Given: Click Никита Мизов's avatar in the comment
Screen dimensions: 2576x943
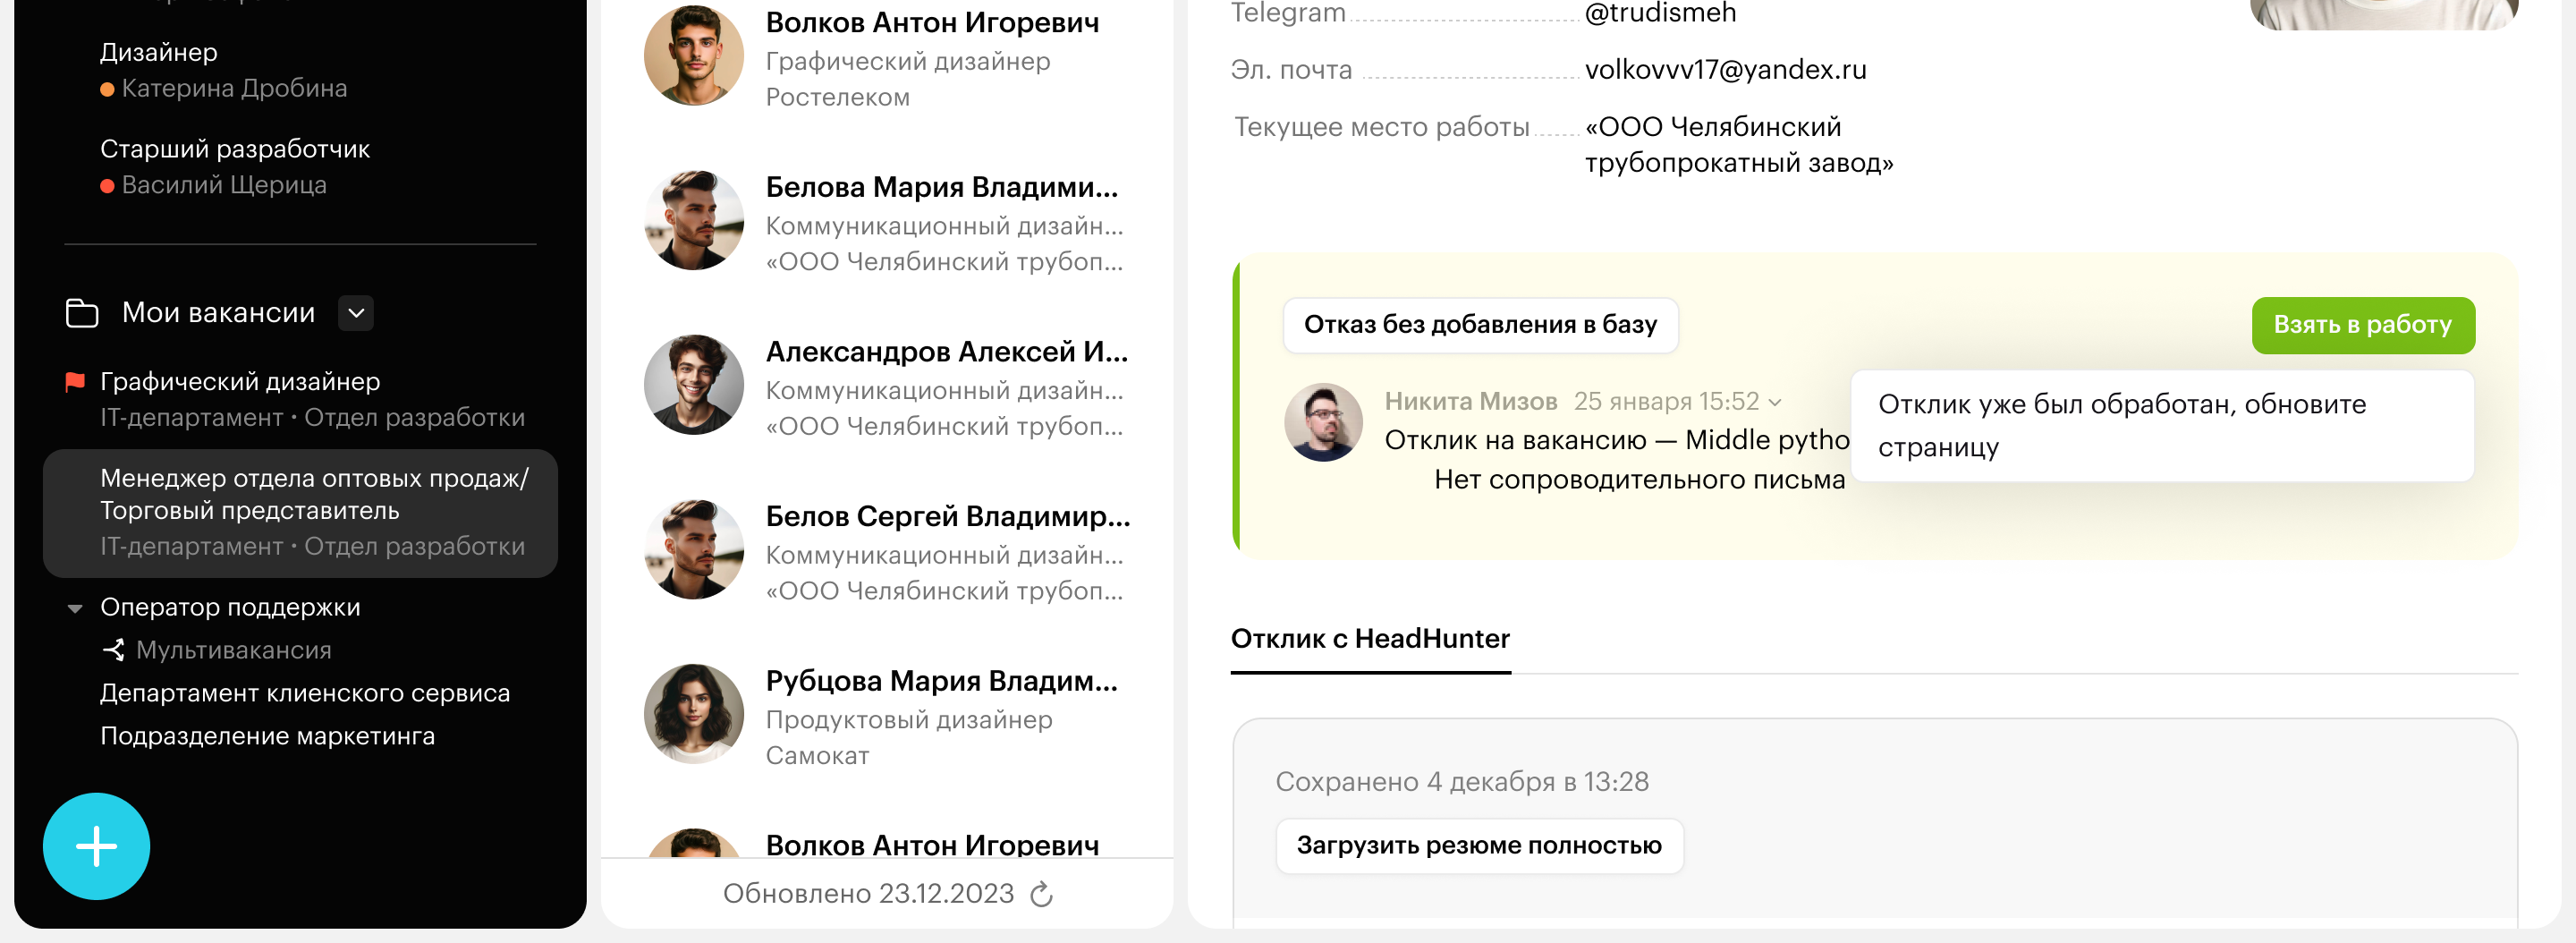Looking at the screenshot, I should pyautogui.click(x=1322, y=422).
